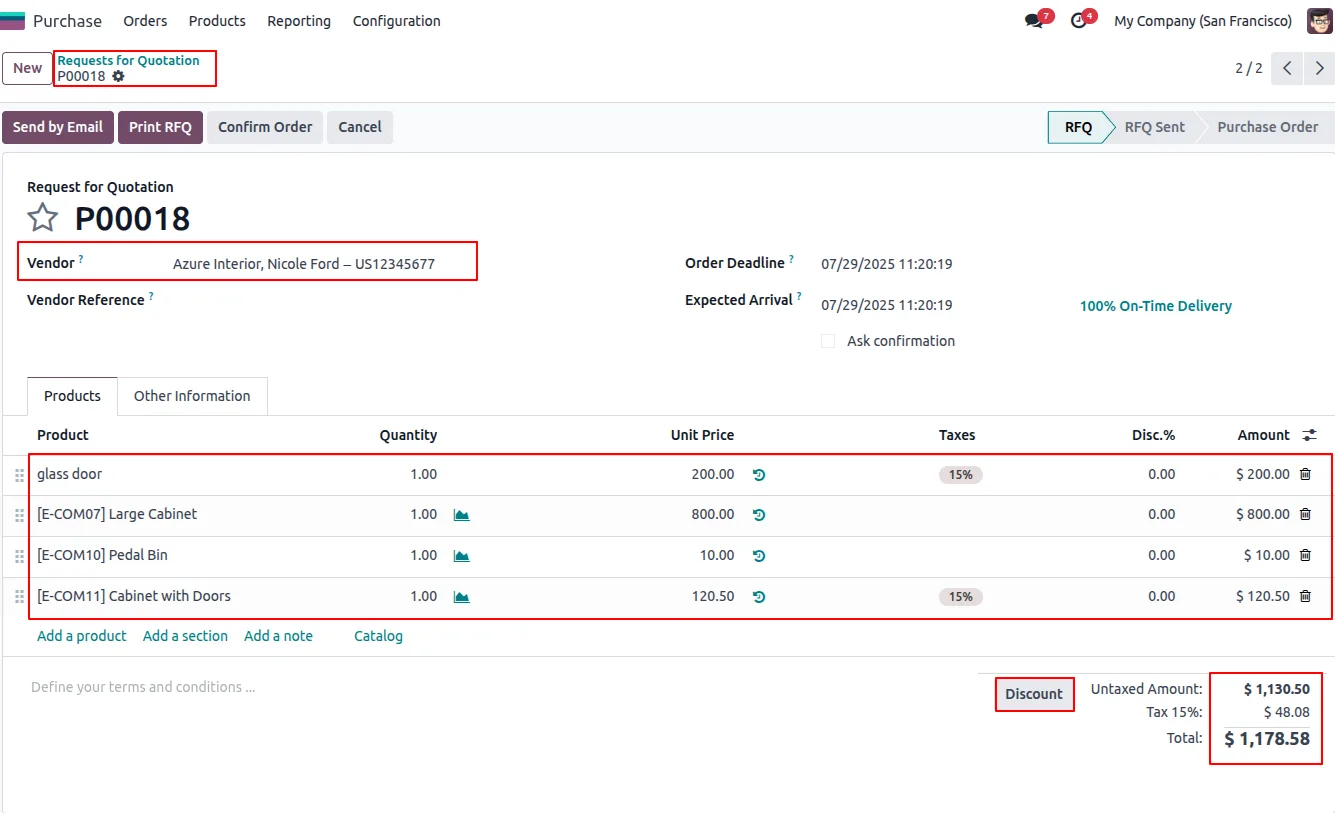Open the conversations messages icon

click(1034, 21)
